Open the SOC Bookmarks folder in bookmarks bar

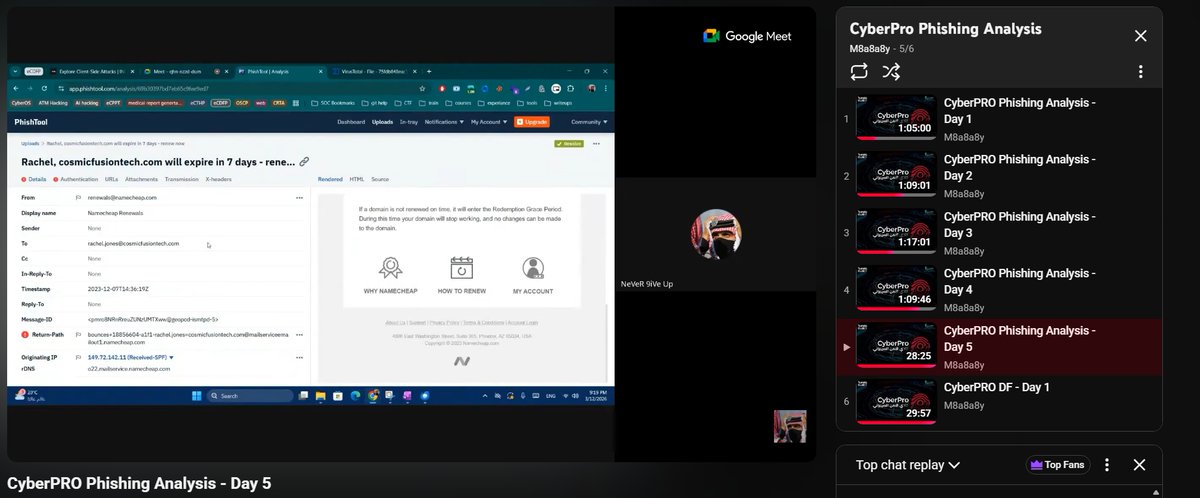point(331,102)
